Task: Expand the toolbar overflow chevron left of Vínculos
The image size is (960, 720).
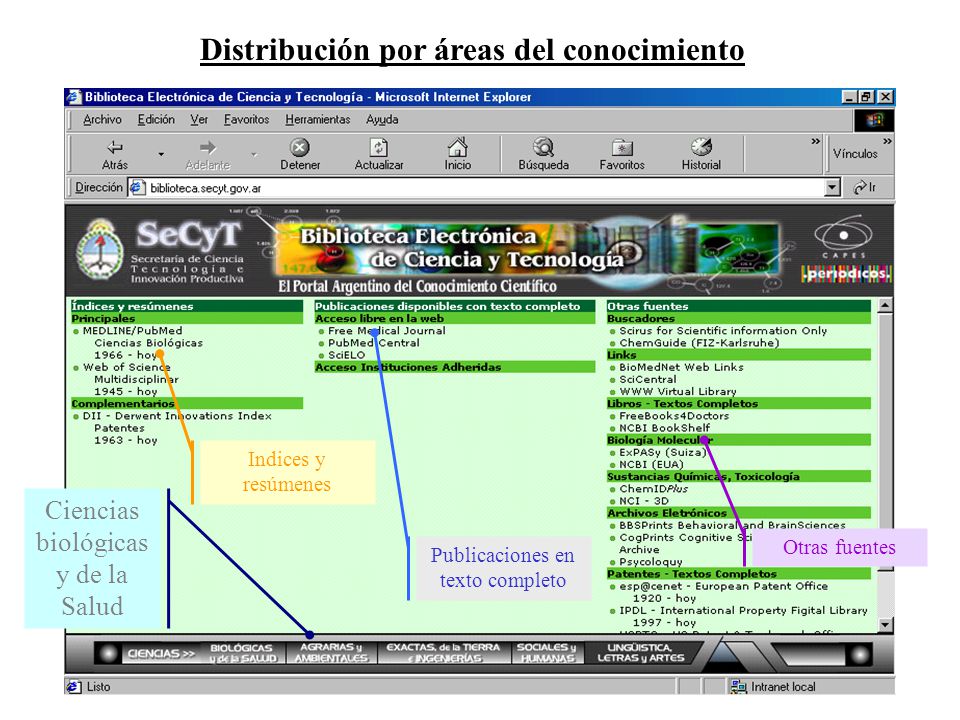Action: pos(815,141)
